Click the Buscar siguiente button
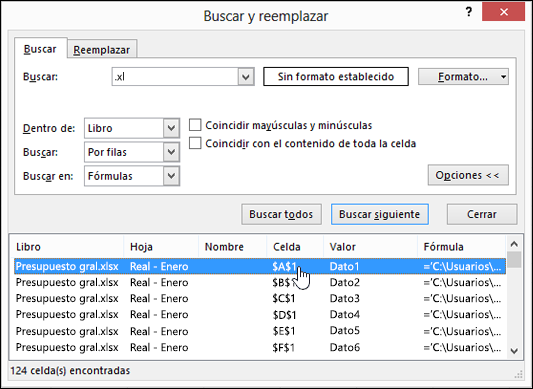Image resolution: width=533 pixels, height=389 pixels. click(x=380, y=214)
